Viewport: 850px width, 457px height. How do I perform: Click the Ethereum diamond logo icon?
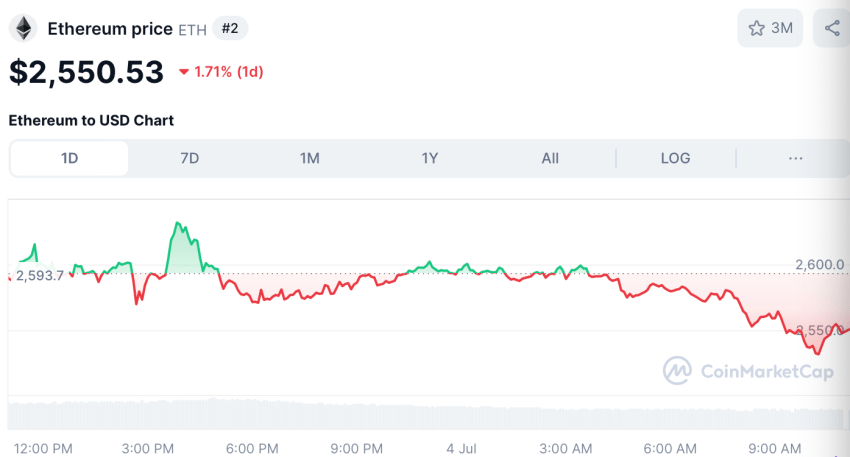[x=22, y=29]
